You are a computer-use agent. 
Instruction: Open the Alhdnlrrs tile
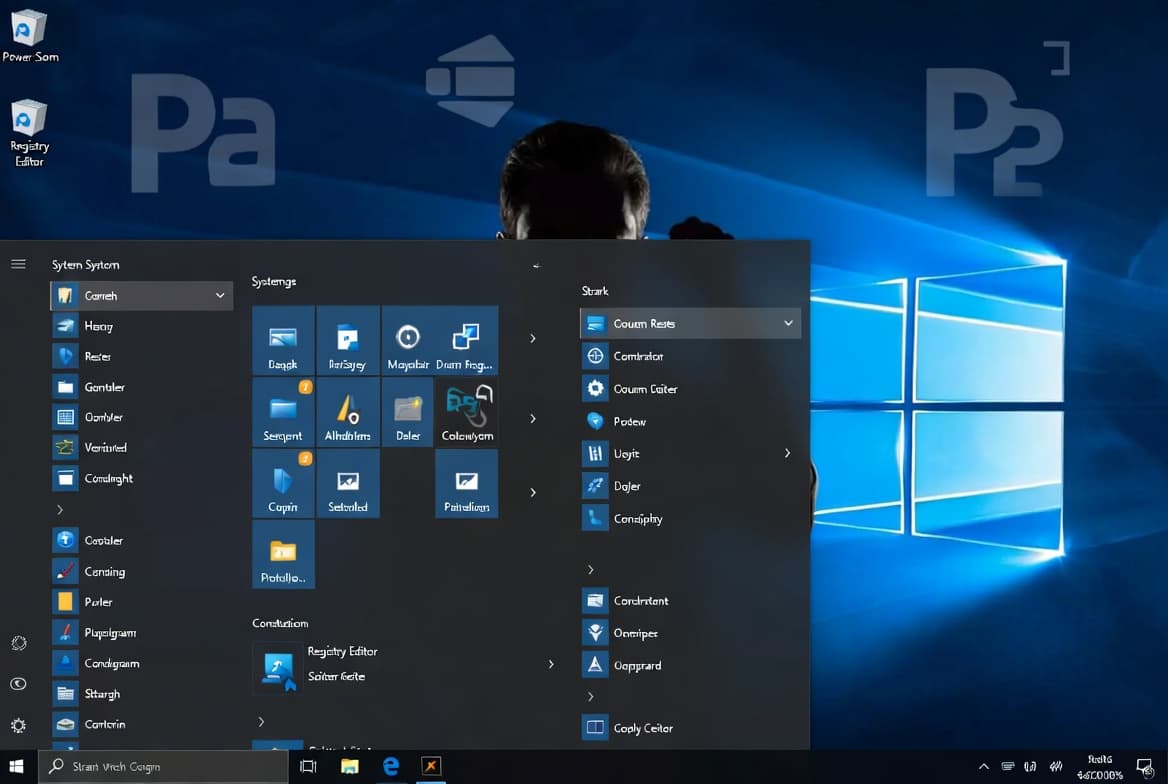348,411
